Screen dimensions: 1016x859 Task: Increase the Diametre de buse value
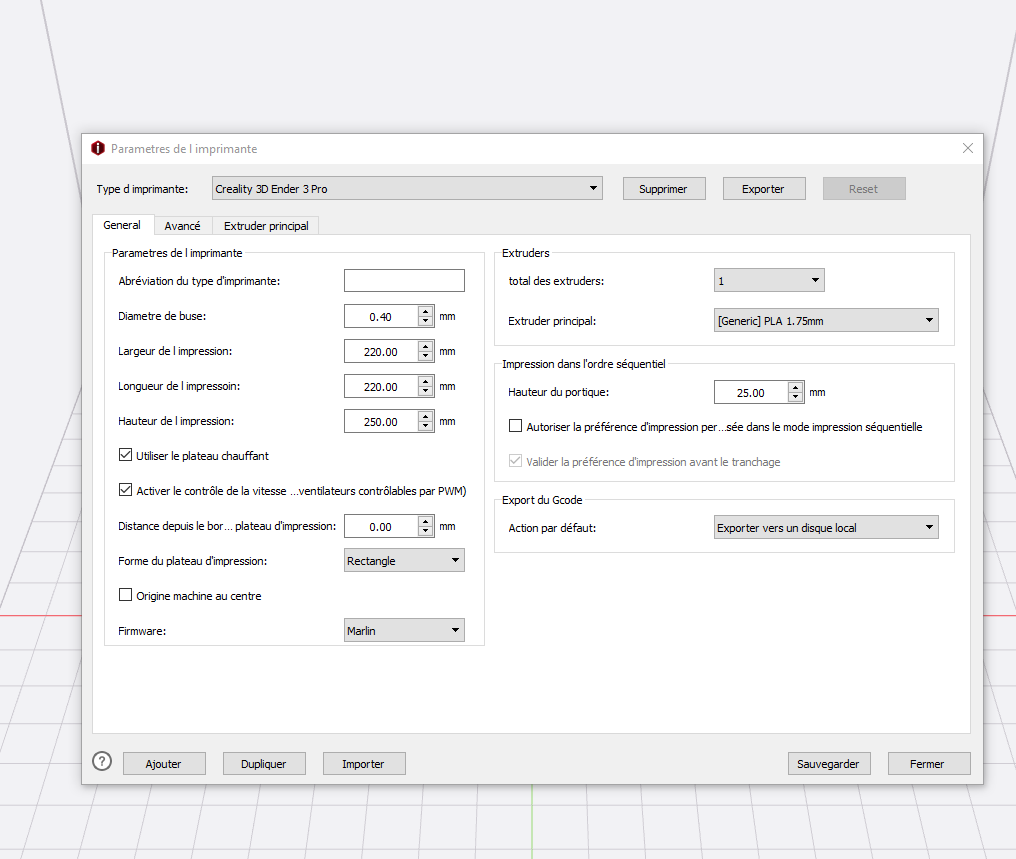425,311
